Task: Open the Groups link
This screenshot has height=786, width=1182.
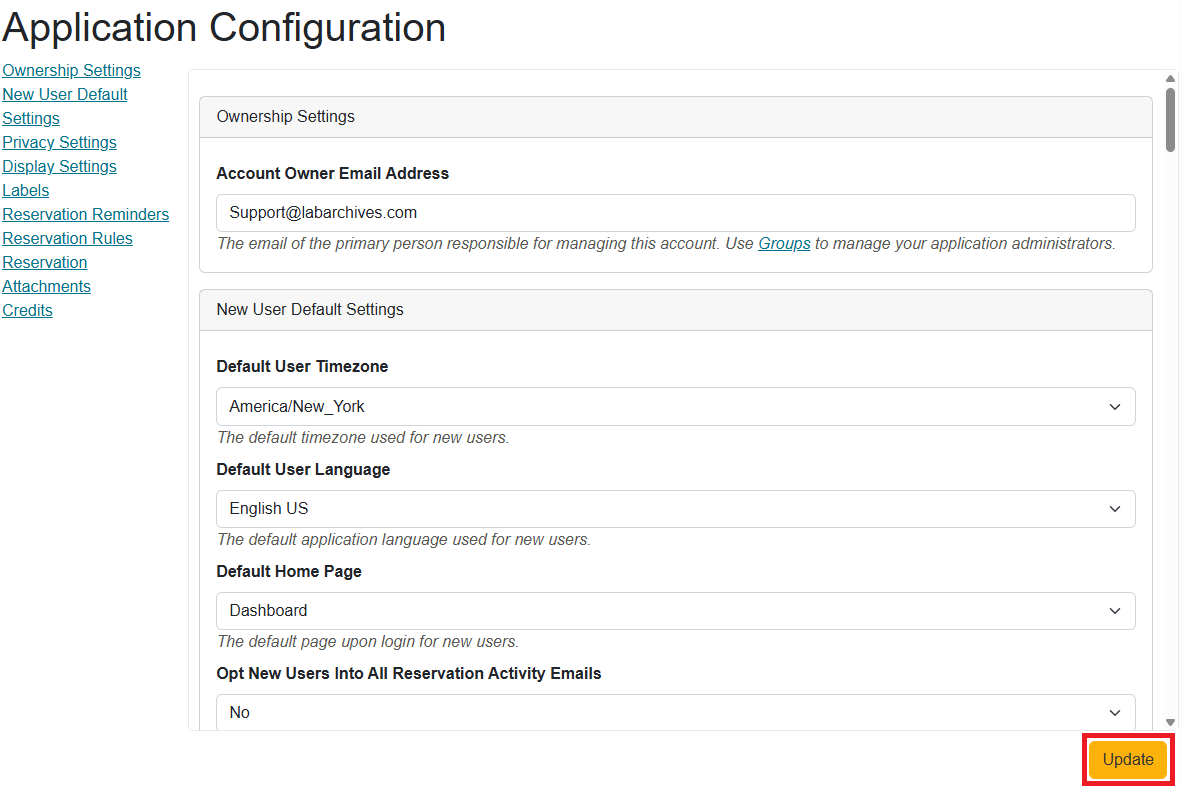Action: coord(784,243)
